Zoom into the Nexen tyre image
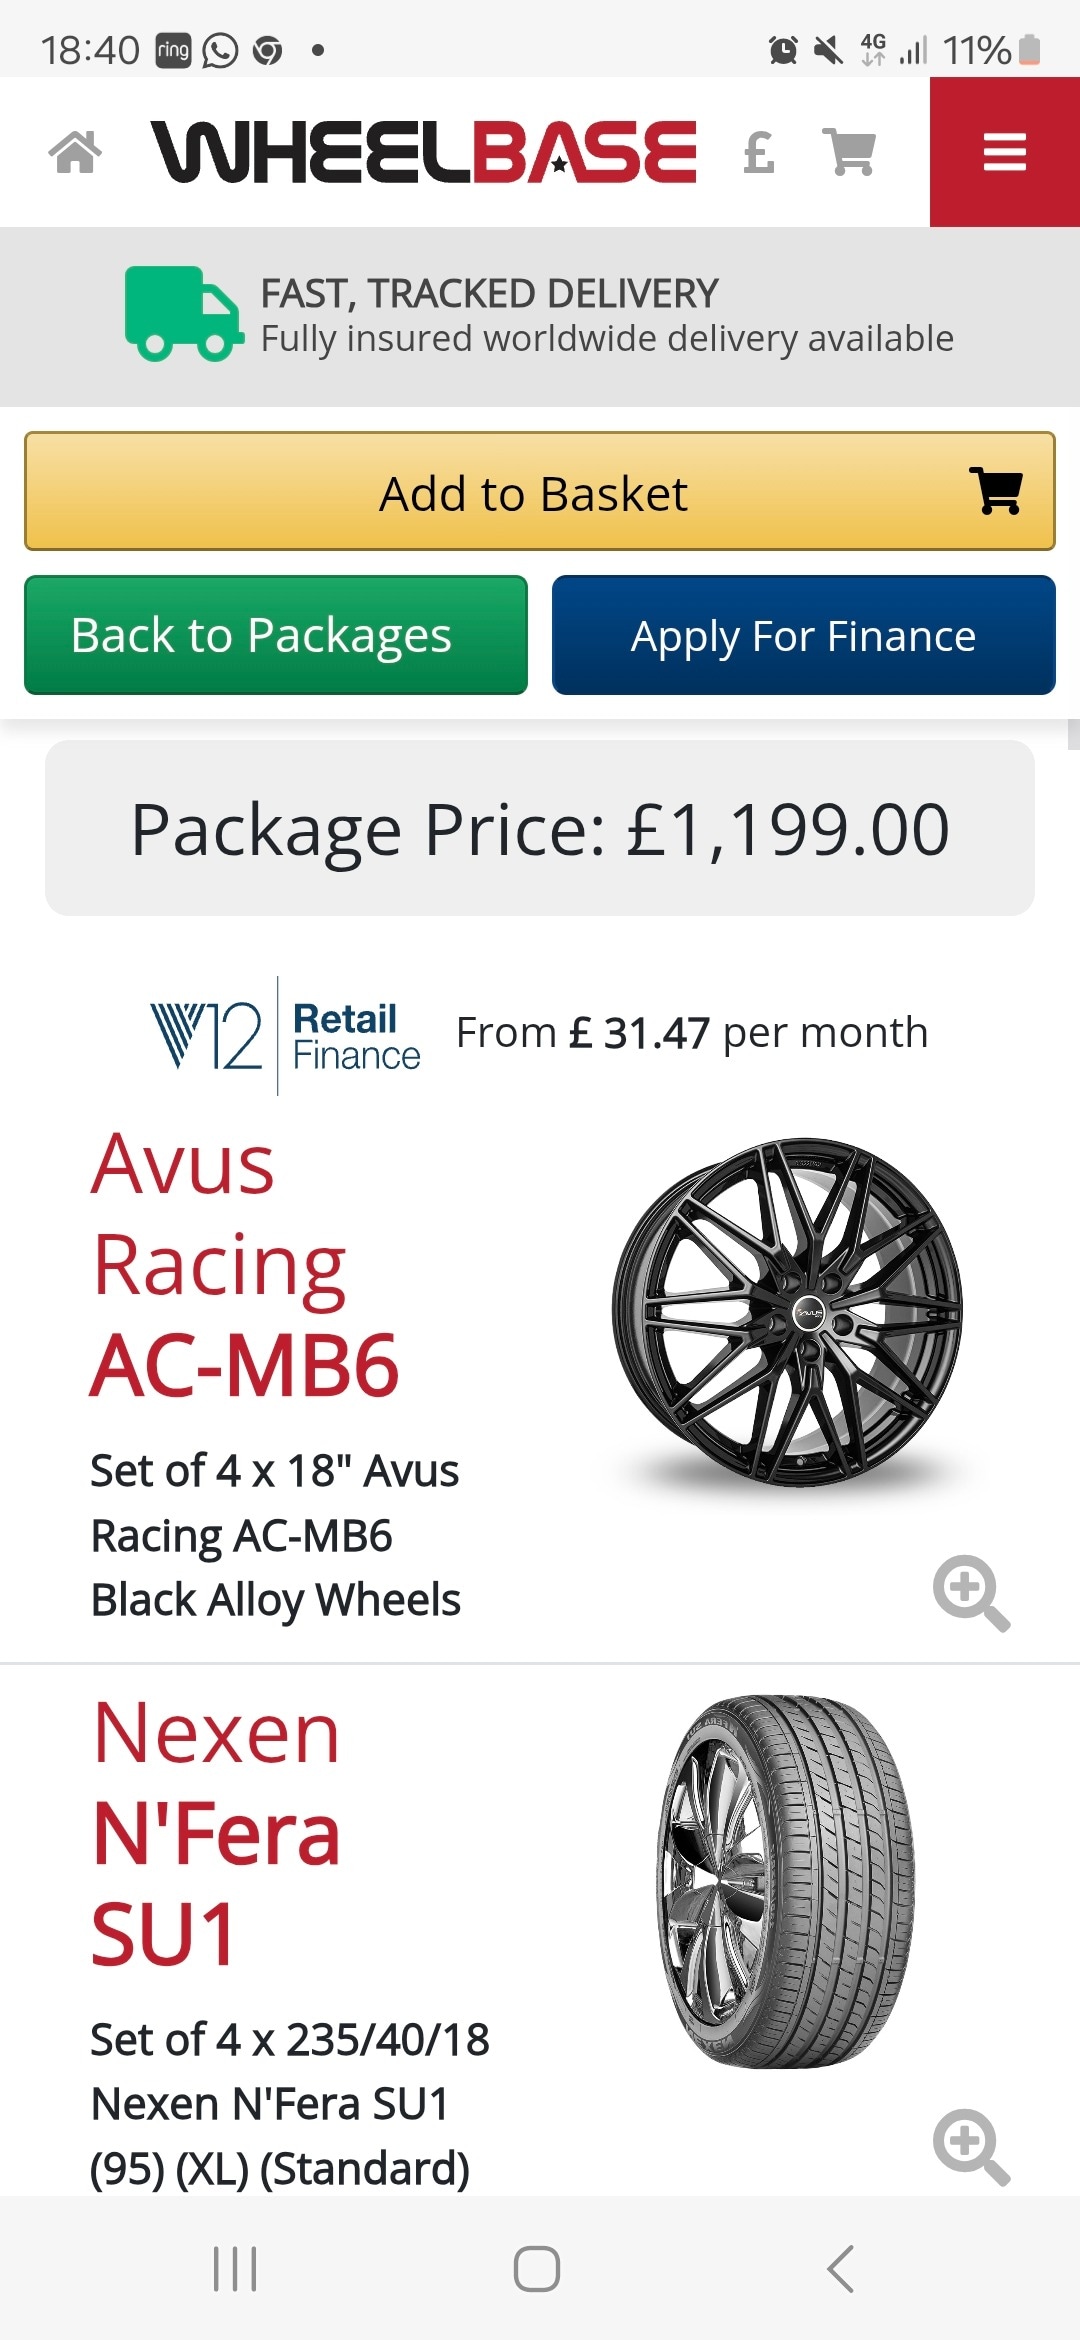 971,2146
